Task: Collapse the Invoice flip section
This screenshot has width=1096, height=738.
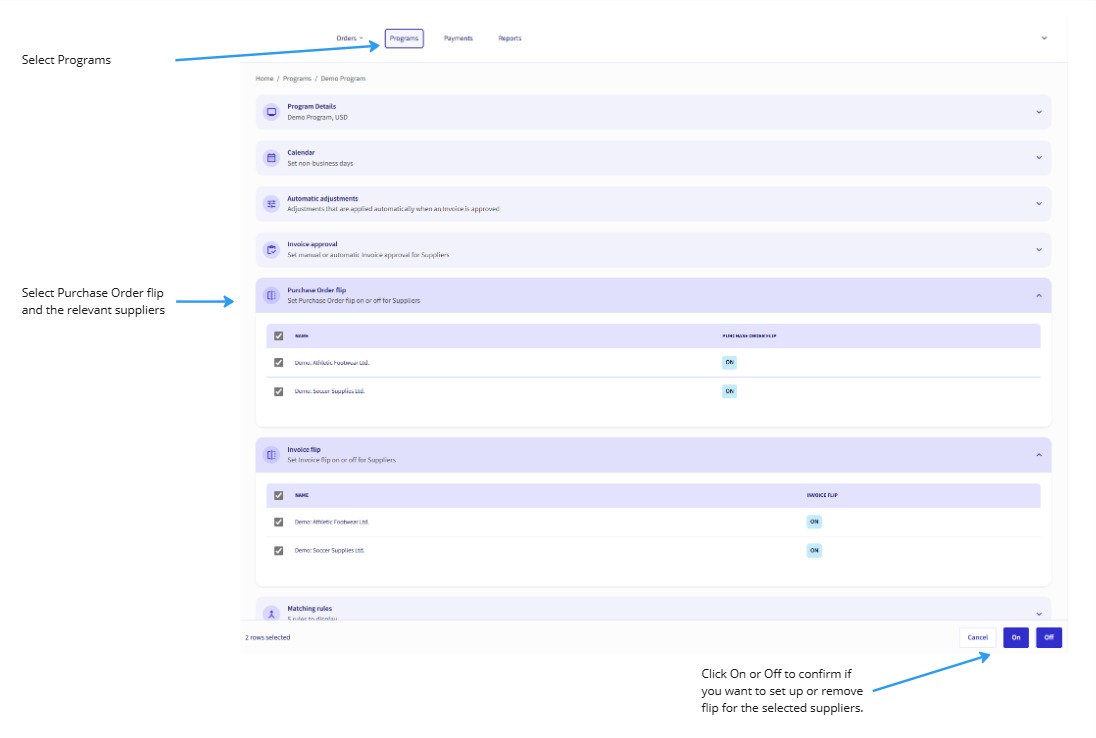Action: coord(1039,455)
